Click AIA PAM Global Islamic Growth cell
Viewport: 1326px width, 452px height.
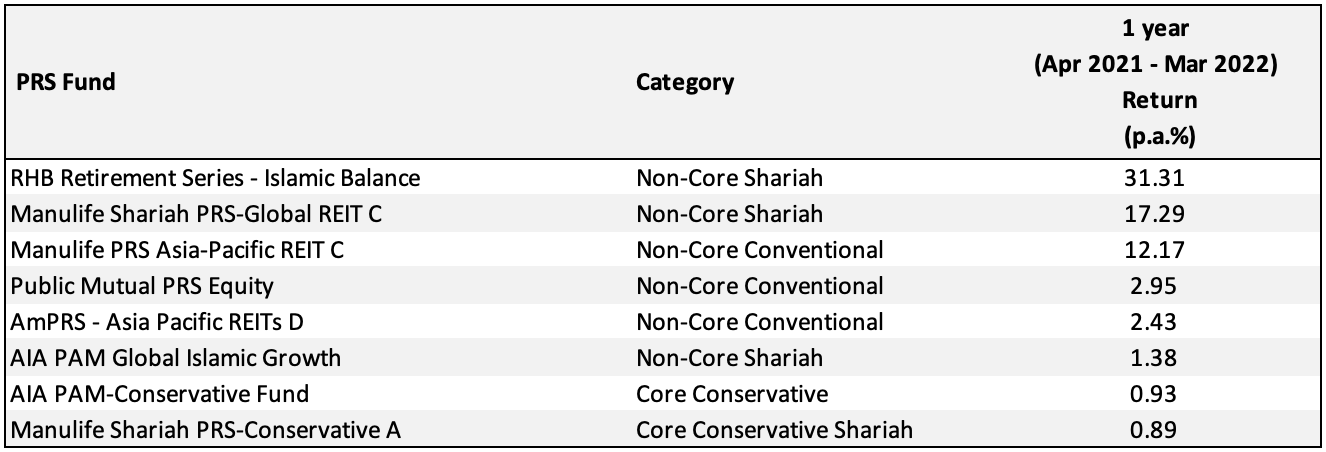[176, 358]
